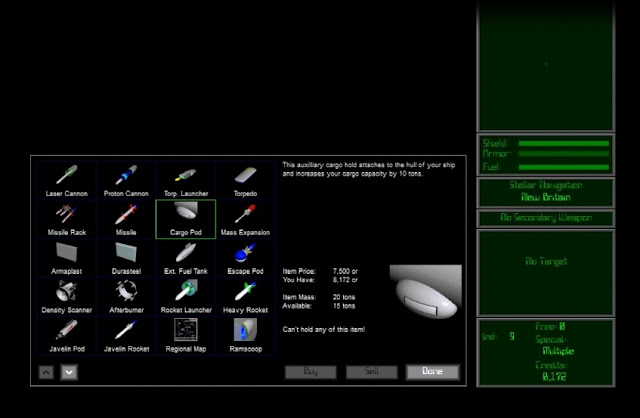Click the Available 15 tons text

pyautogui.click(x=319, y=306)
